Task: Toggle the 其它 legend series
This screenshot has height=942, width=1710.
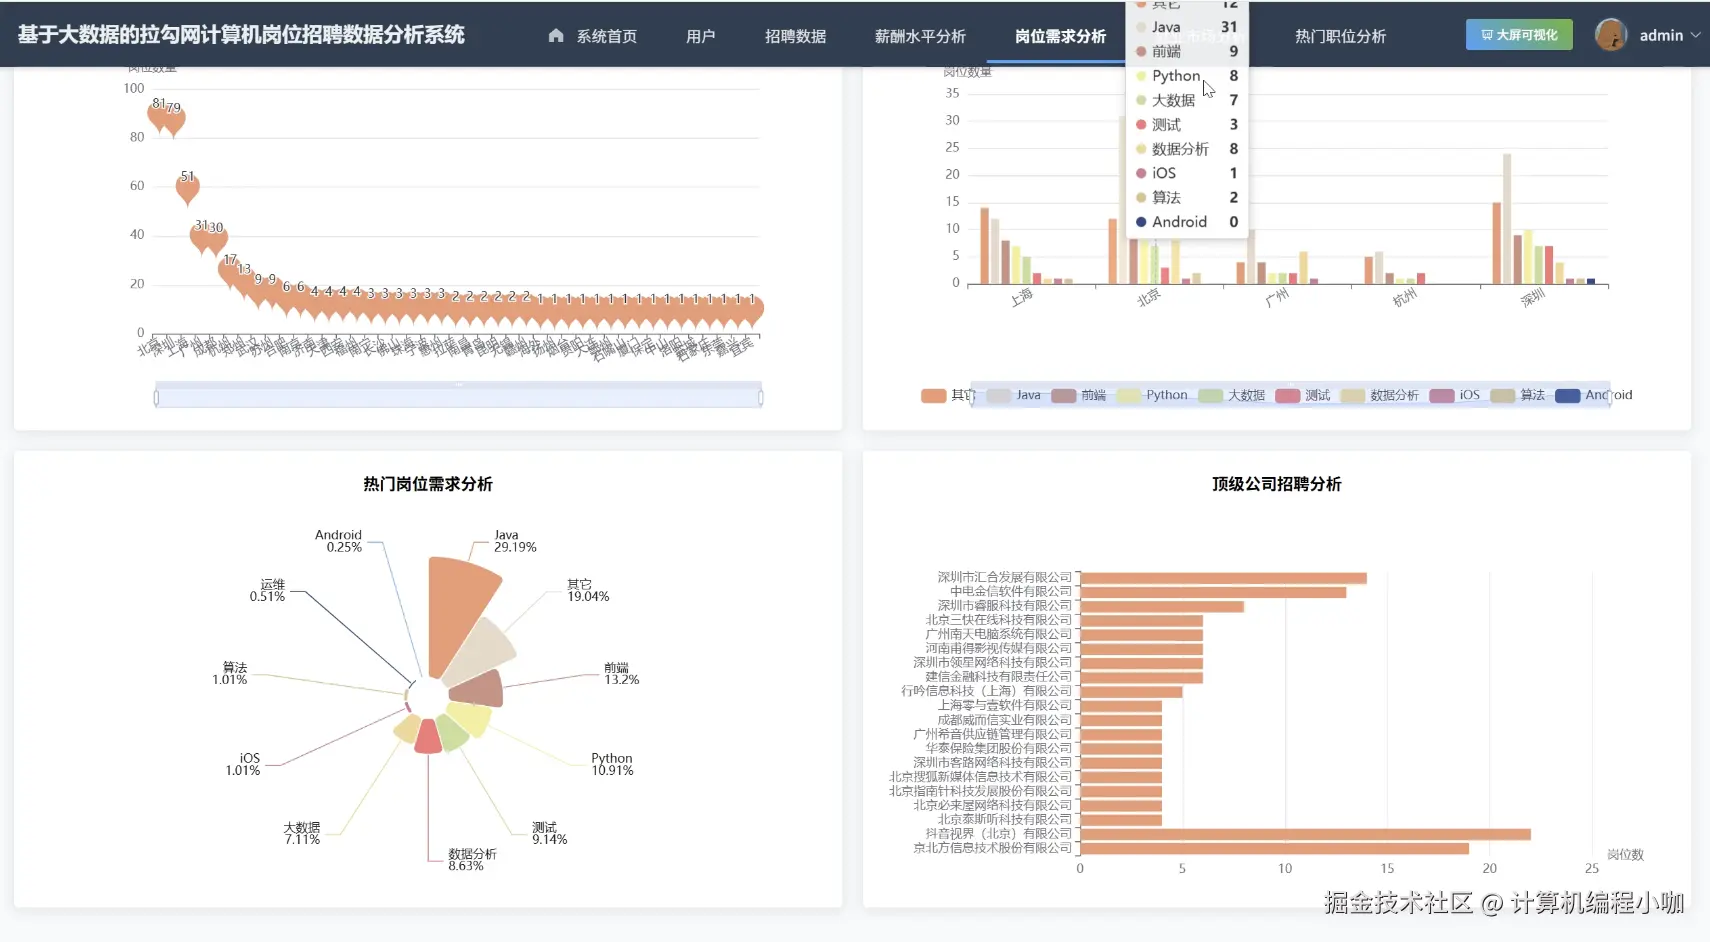Action: coord(948,395)
